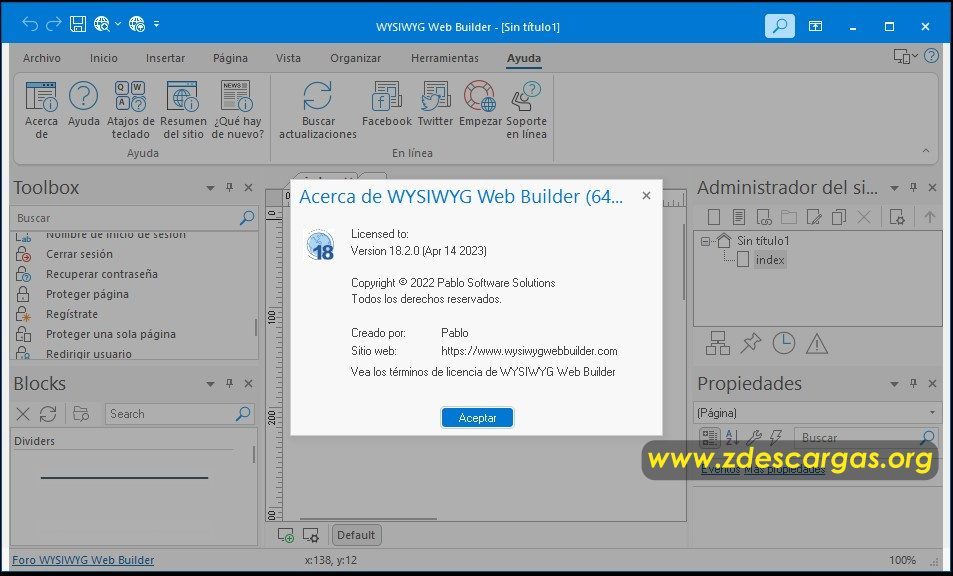Viewport: 953px width, 576px height.
Task: Click the Save floppy disk icon
Action: (78, 24)
